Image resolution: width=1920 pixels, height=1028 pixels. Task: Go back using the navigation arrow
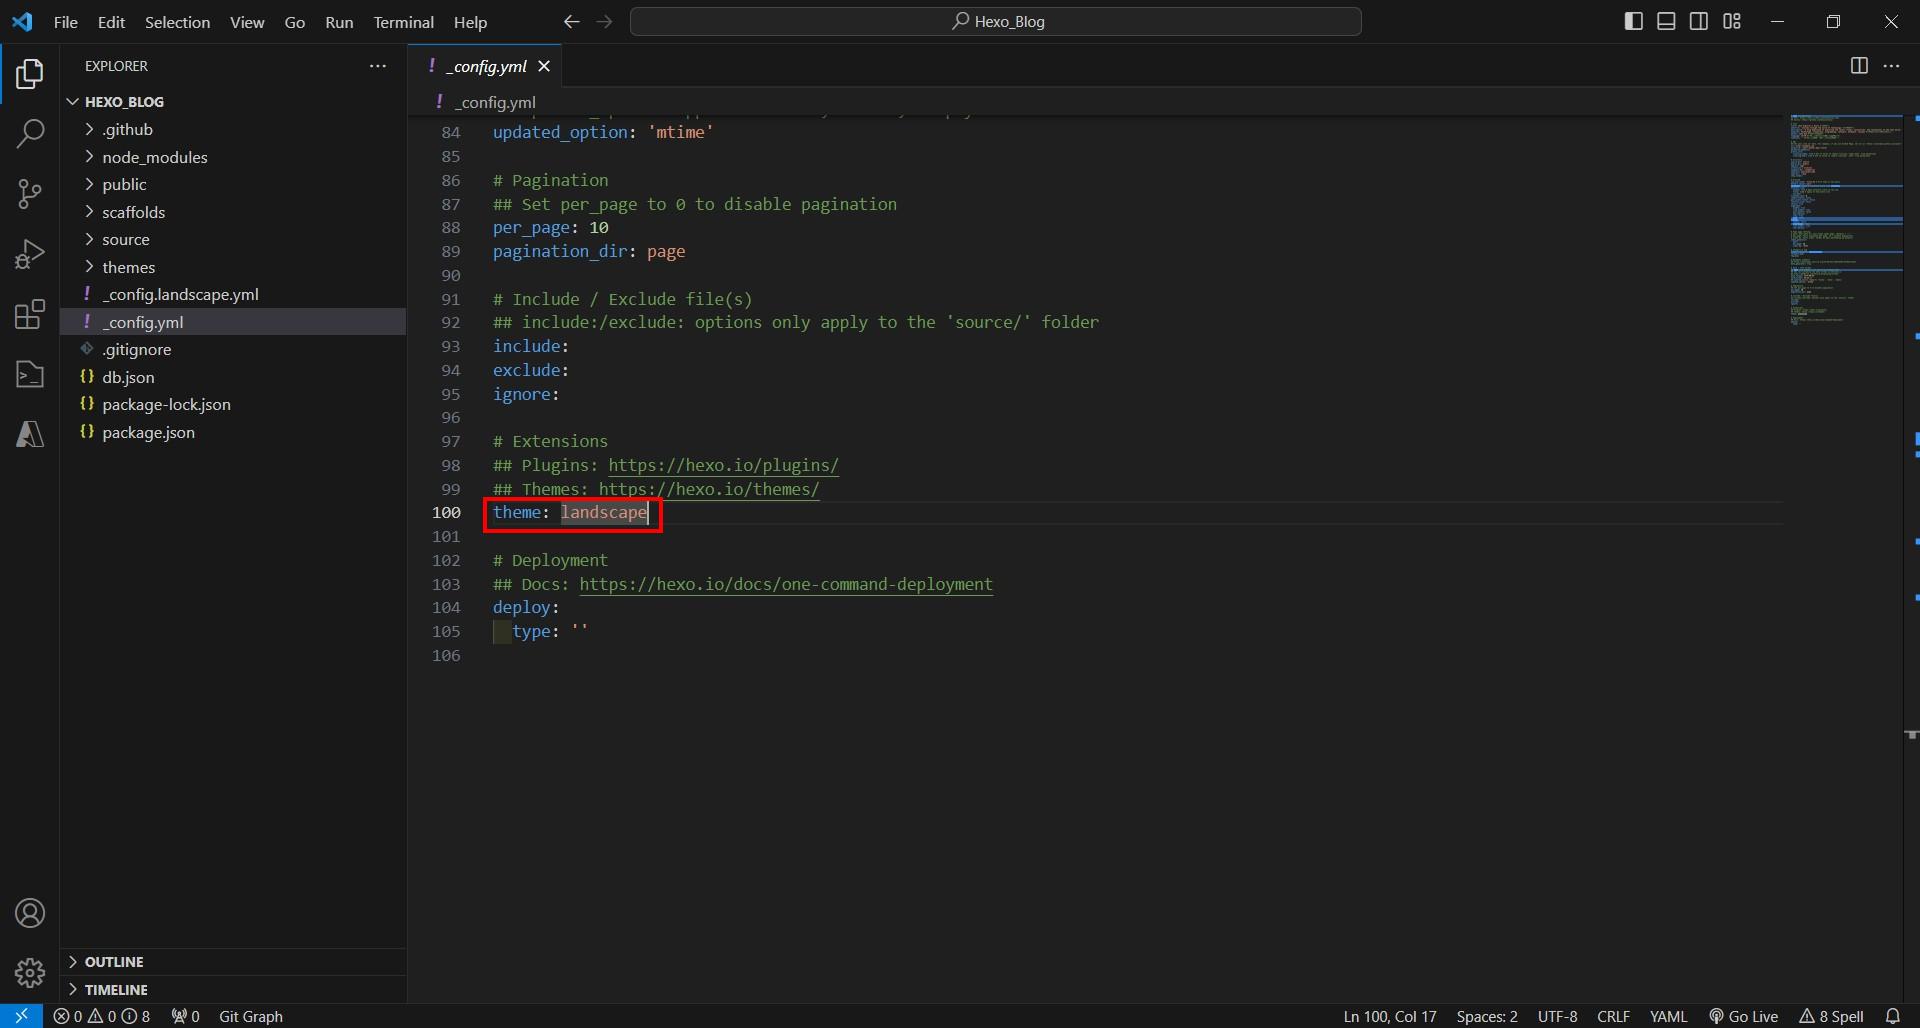(571, 22)
